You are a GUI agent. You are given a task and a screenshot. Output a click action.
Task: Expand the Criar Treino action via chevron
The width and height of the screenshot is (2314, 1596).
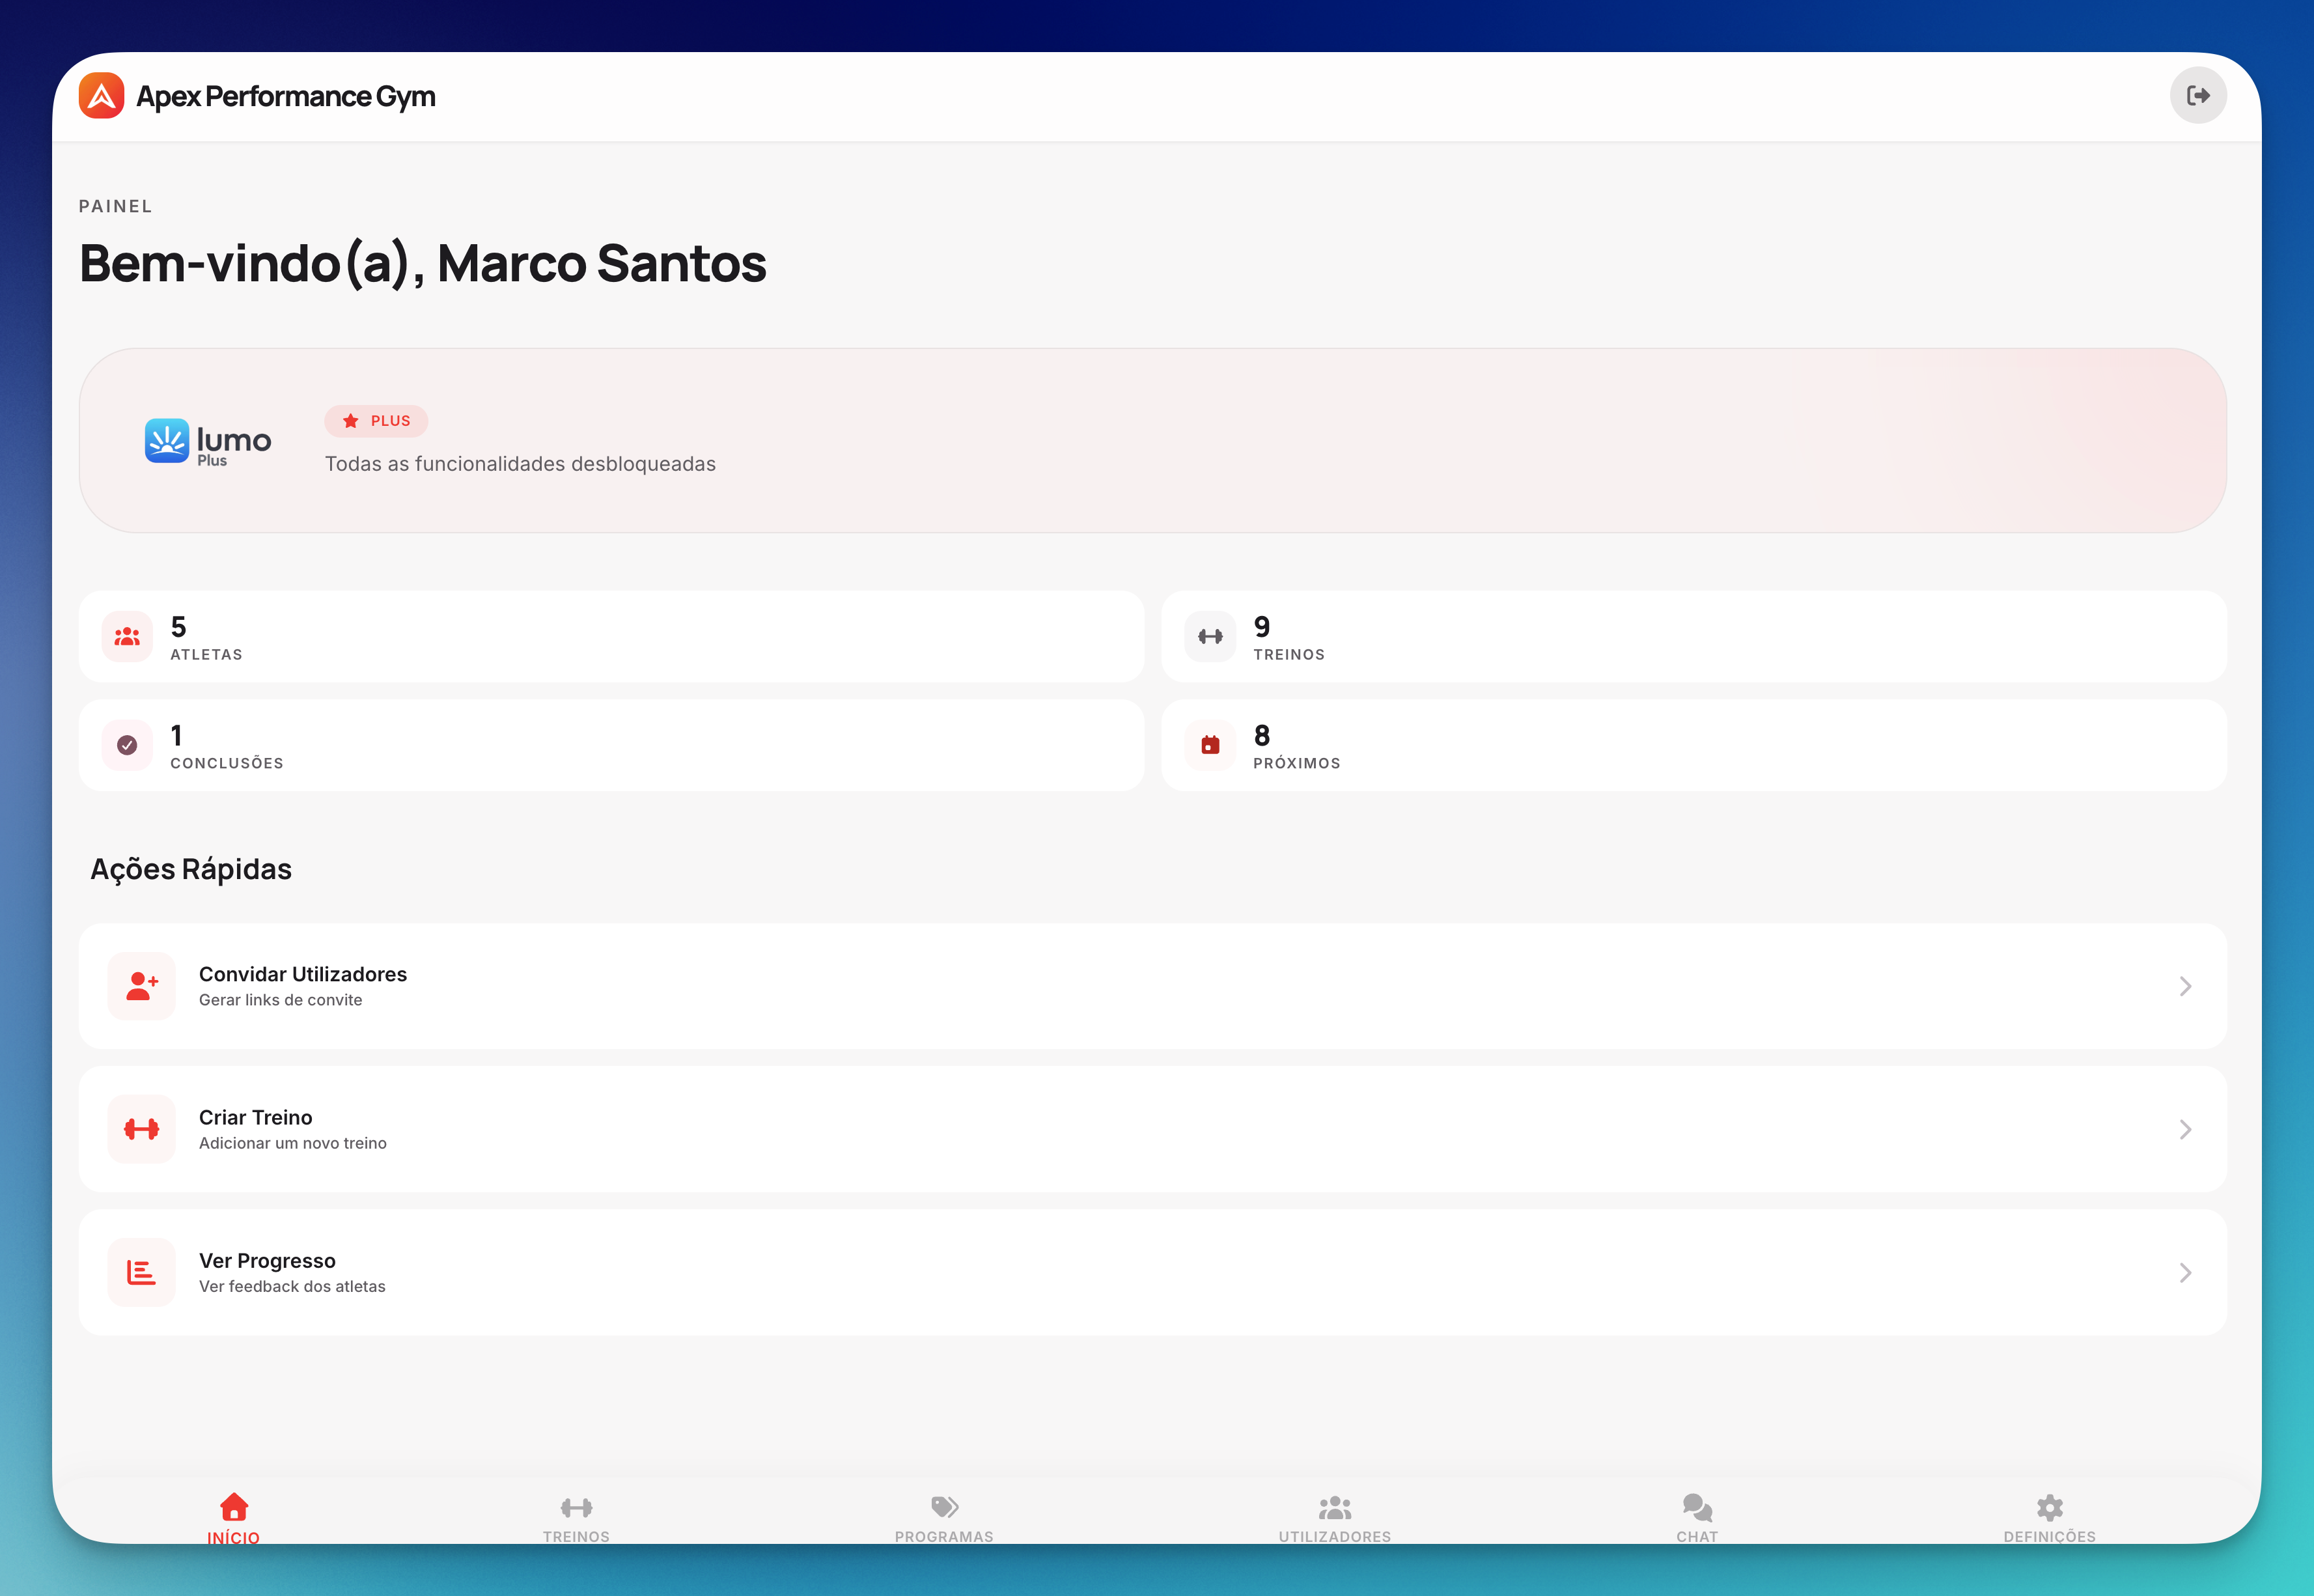2185,1129
